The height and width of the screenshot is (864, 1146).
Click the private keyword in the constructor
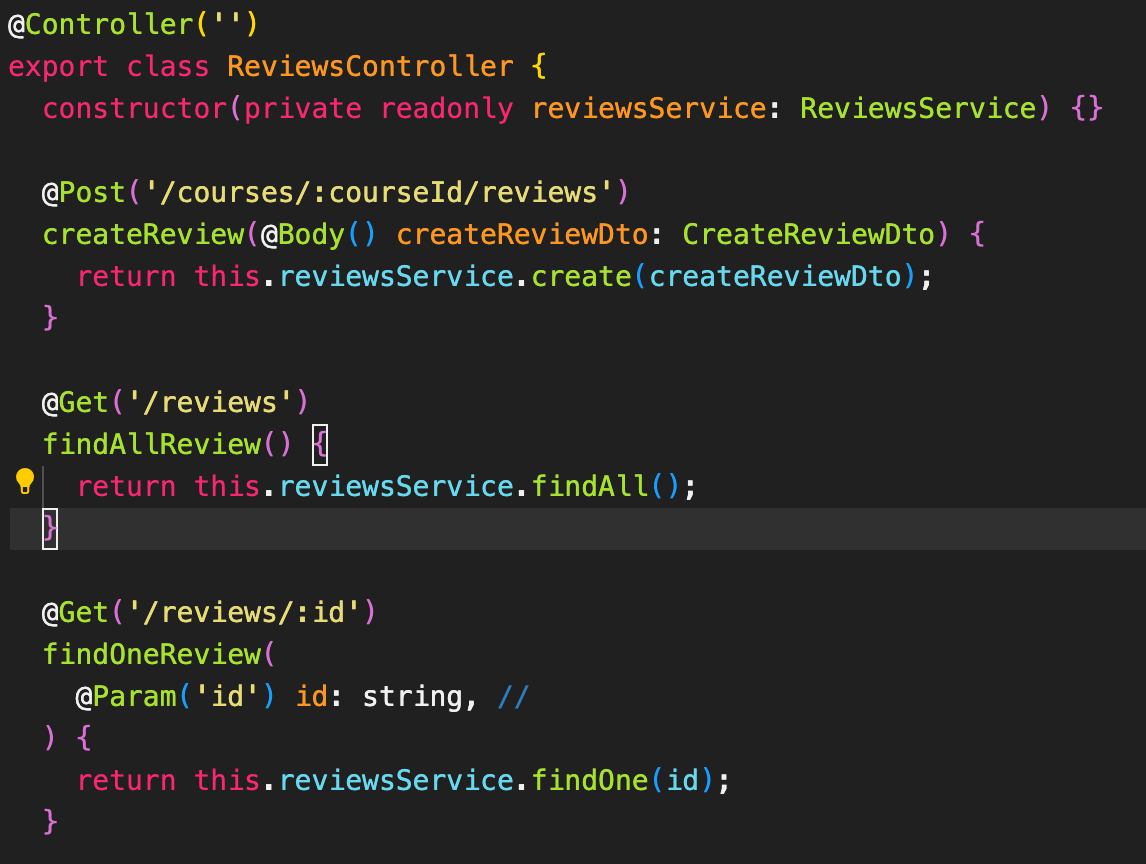click(303, 109)
